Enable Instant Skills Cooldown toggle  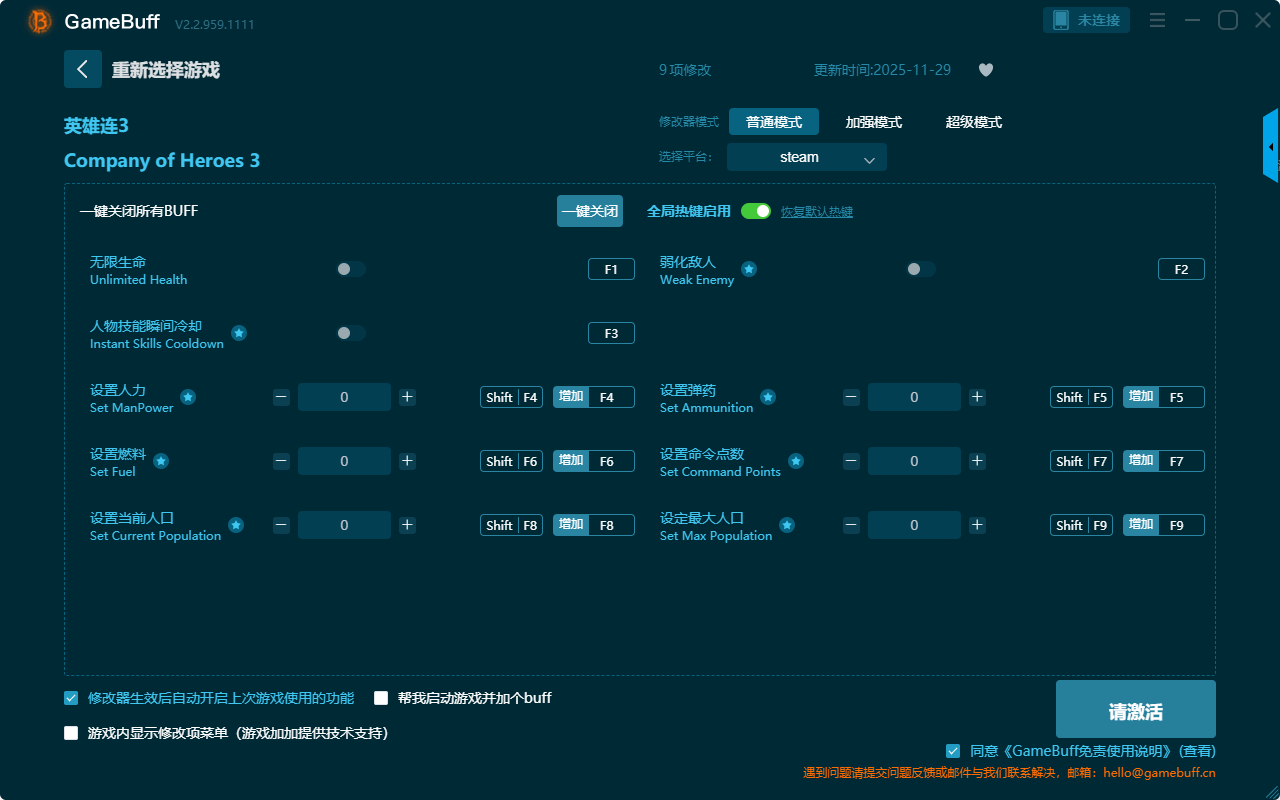click(x=351, y=333)
